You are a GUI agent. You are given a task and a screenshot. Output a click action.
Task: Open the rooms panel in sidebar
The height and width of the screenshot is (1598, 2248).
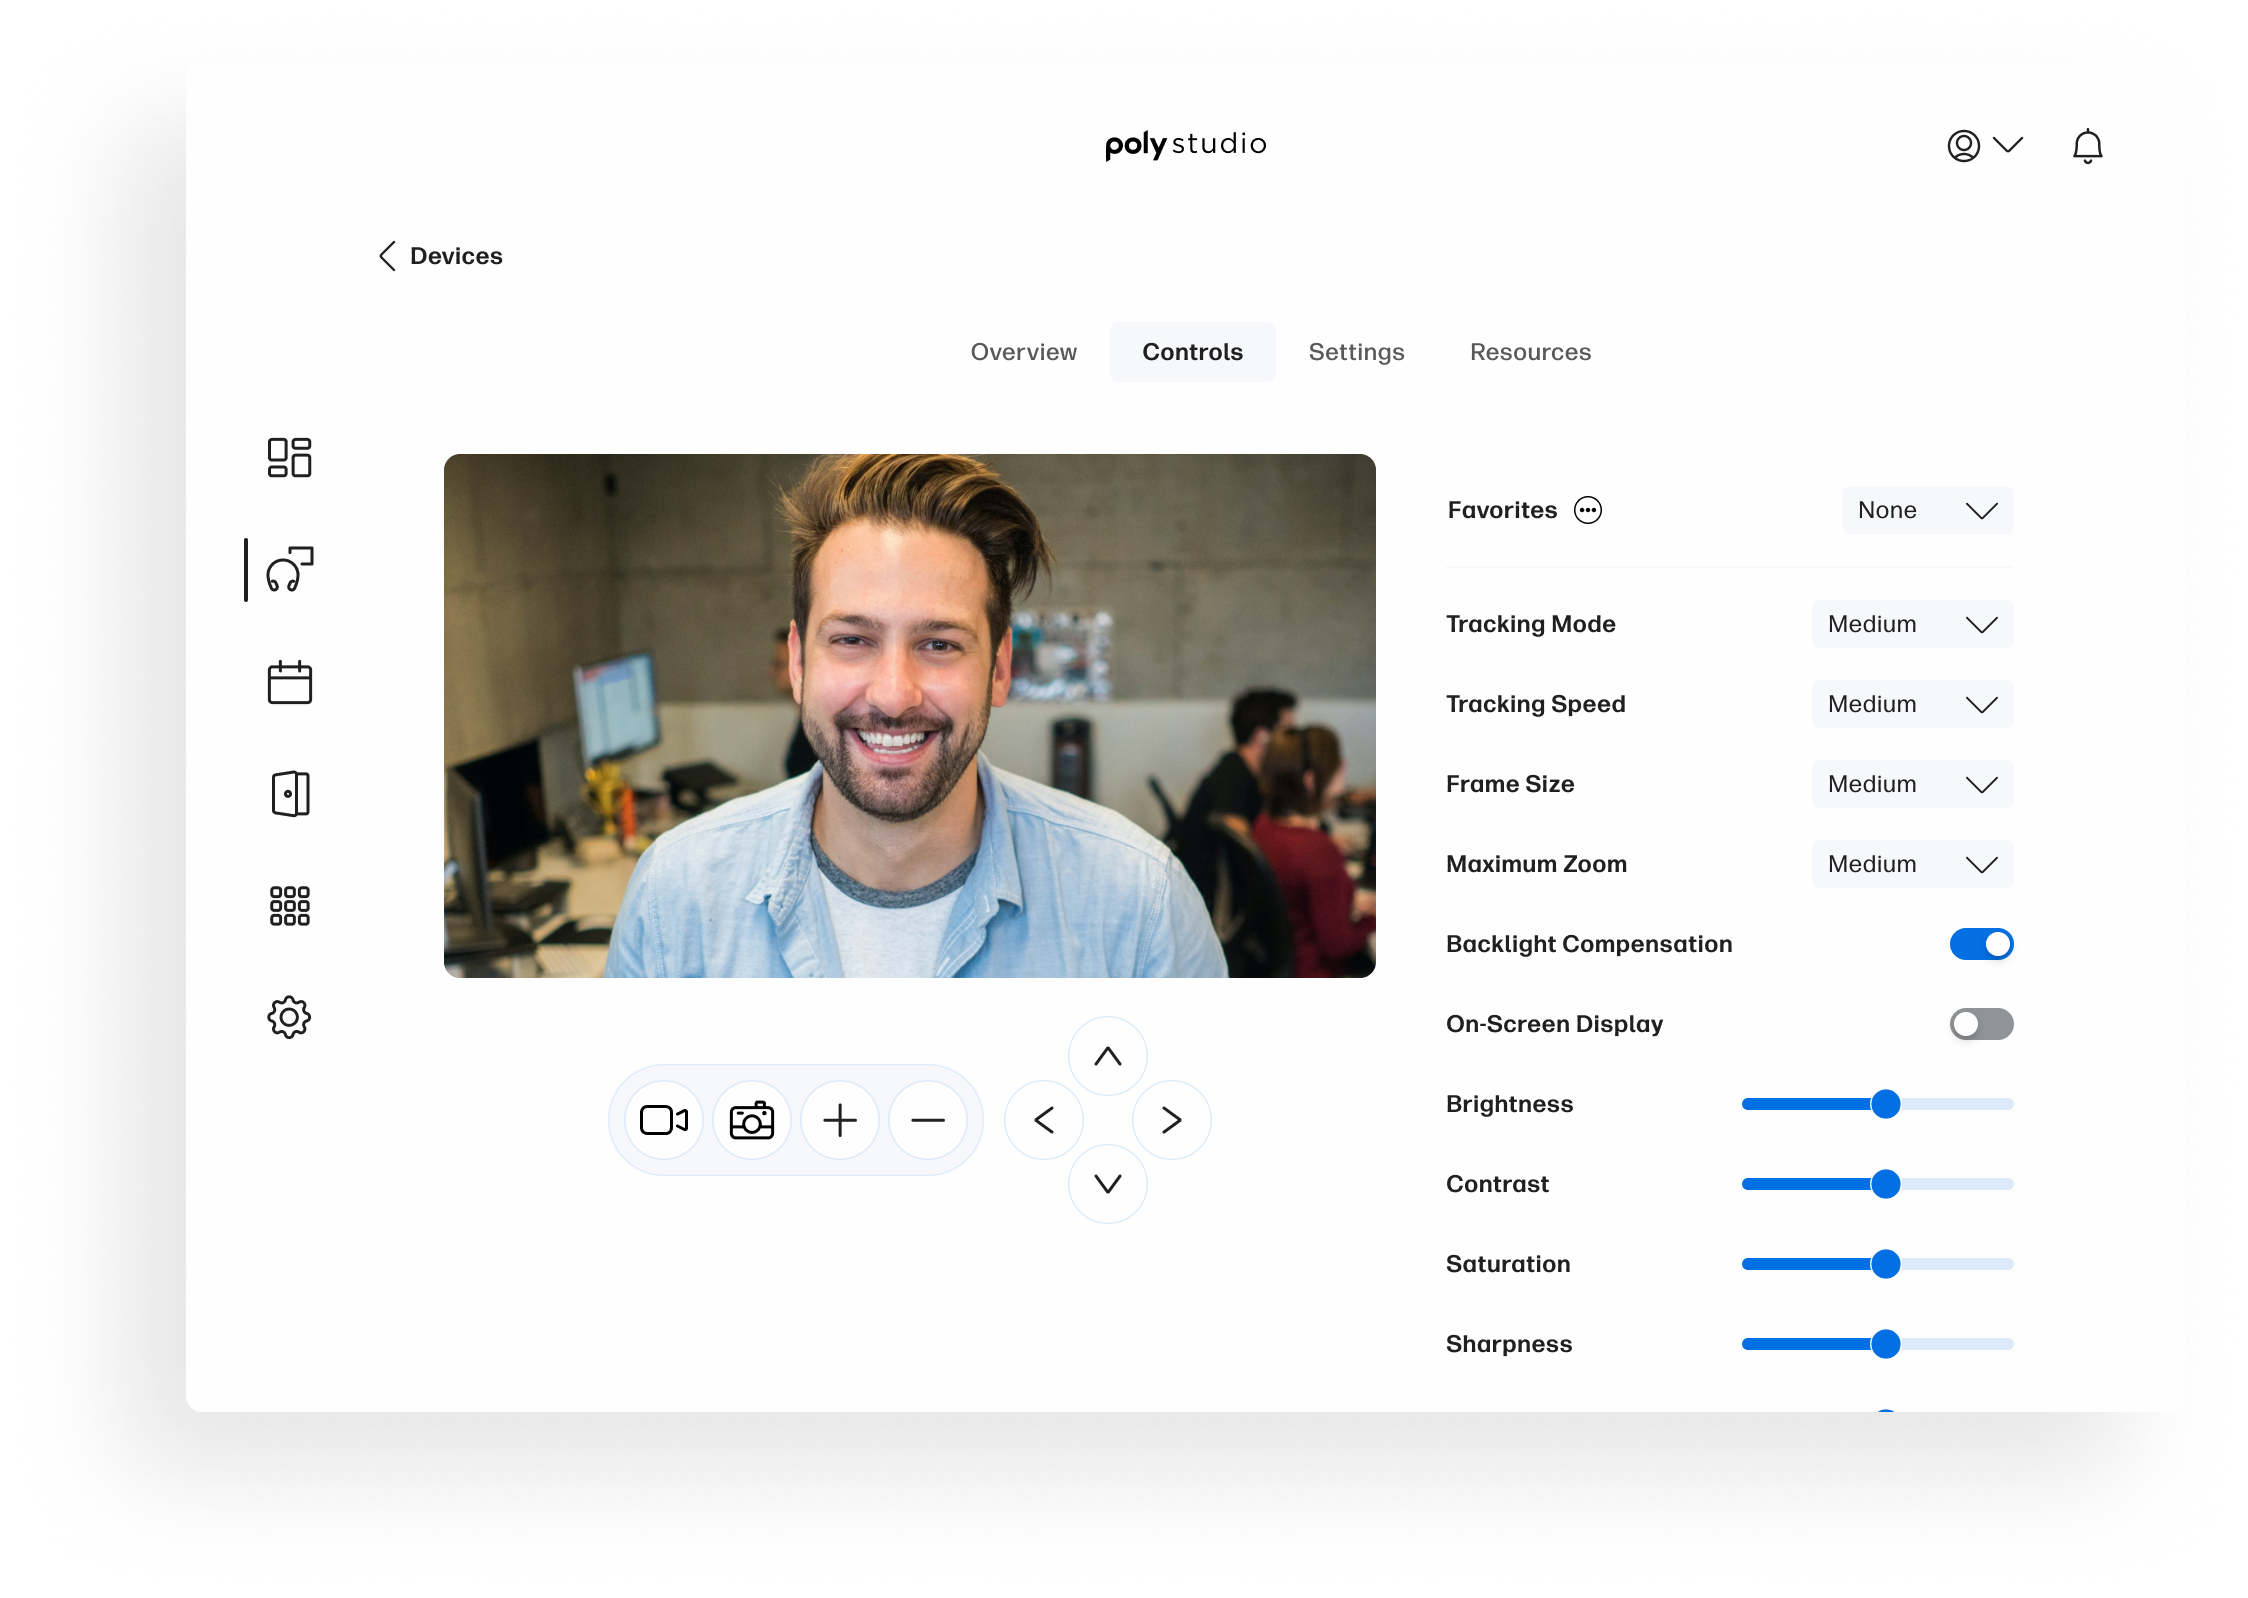pyautogui.click(x=288, y=793)
